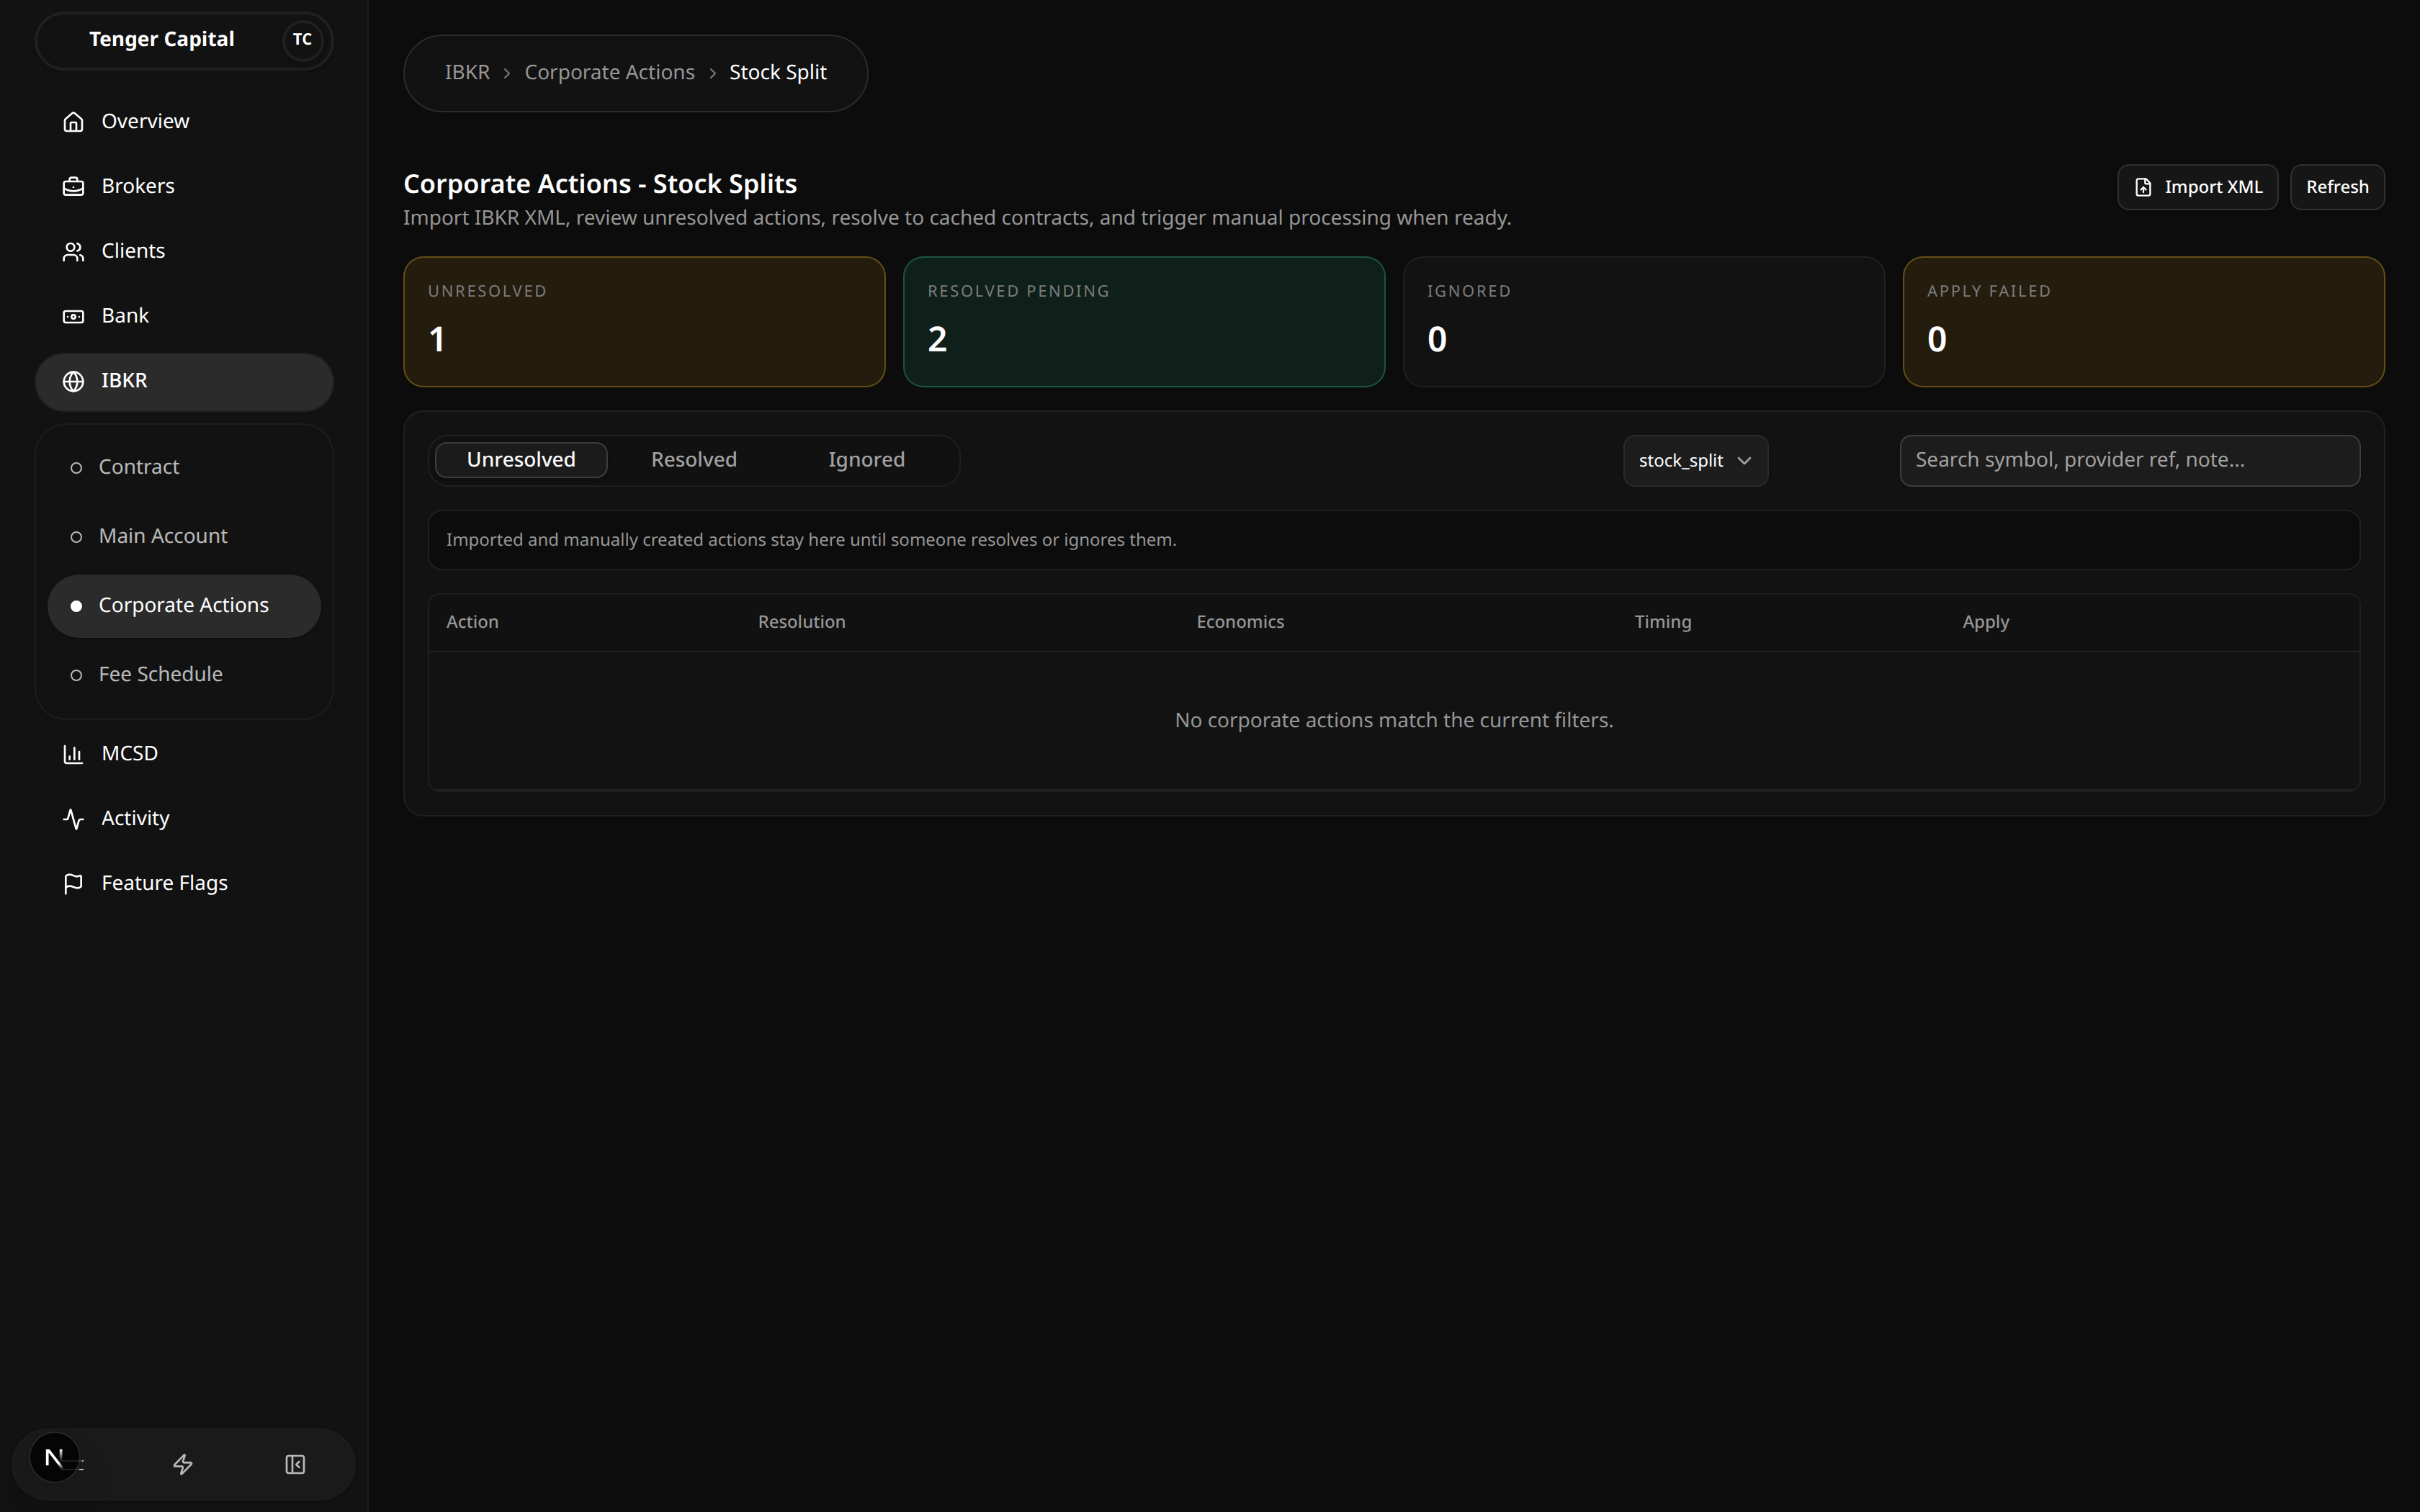Switch to the Unresolved tab
The height and width of the screenshot is (1512, 2420).
tap(521, 460)
